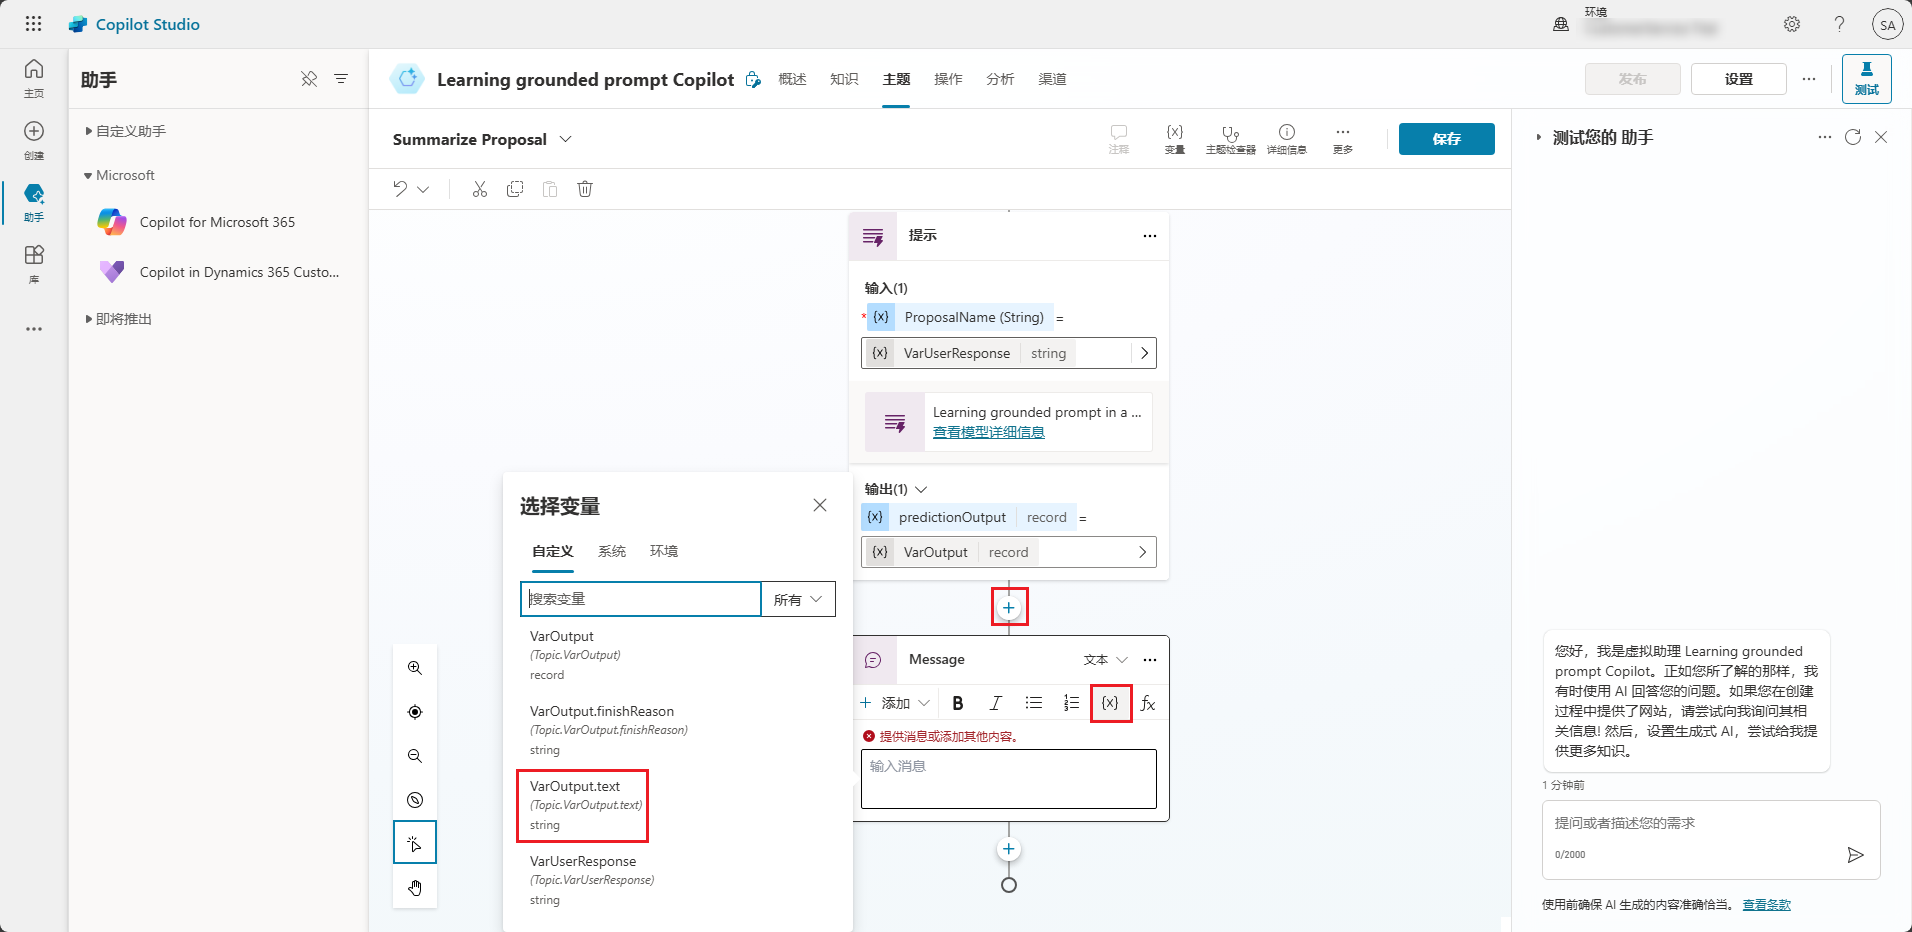Insert a bulleted list in the Message node
The image size is (1912, 932).
1034,703
